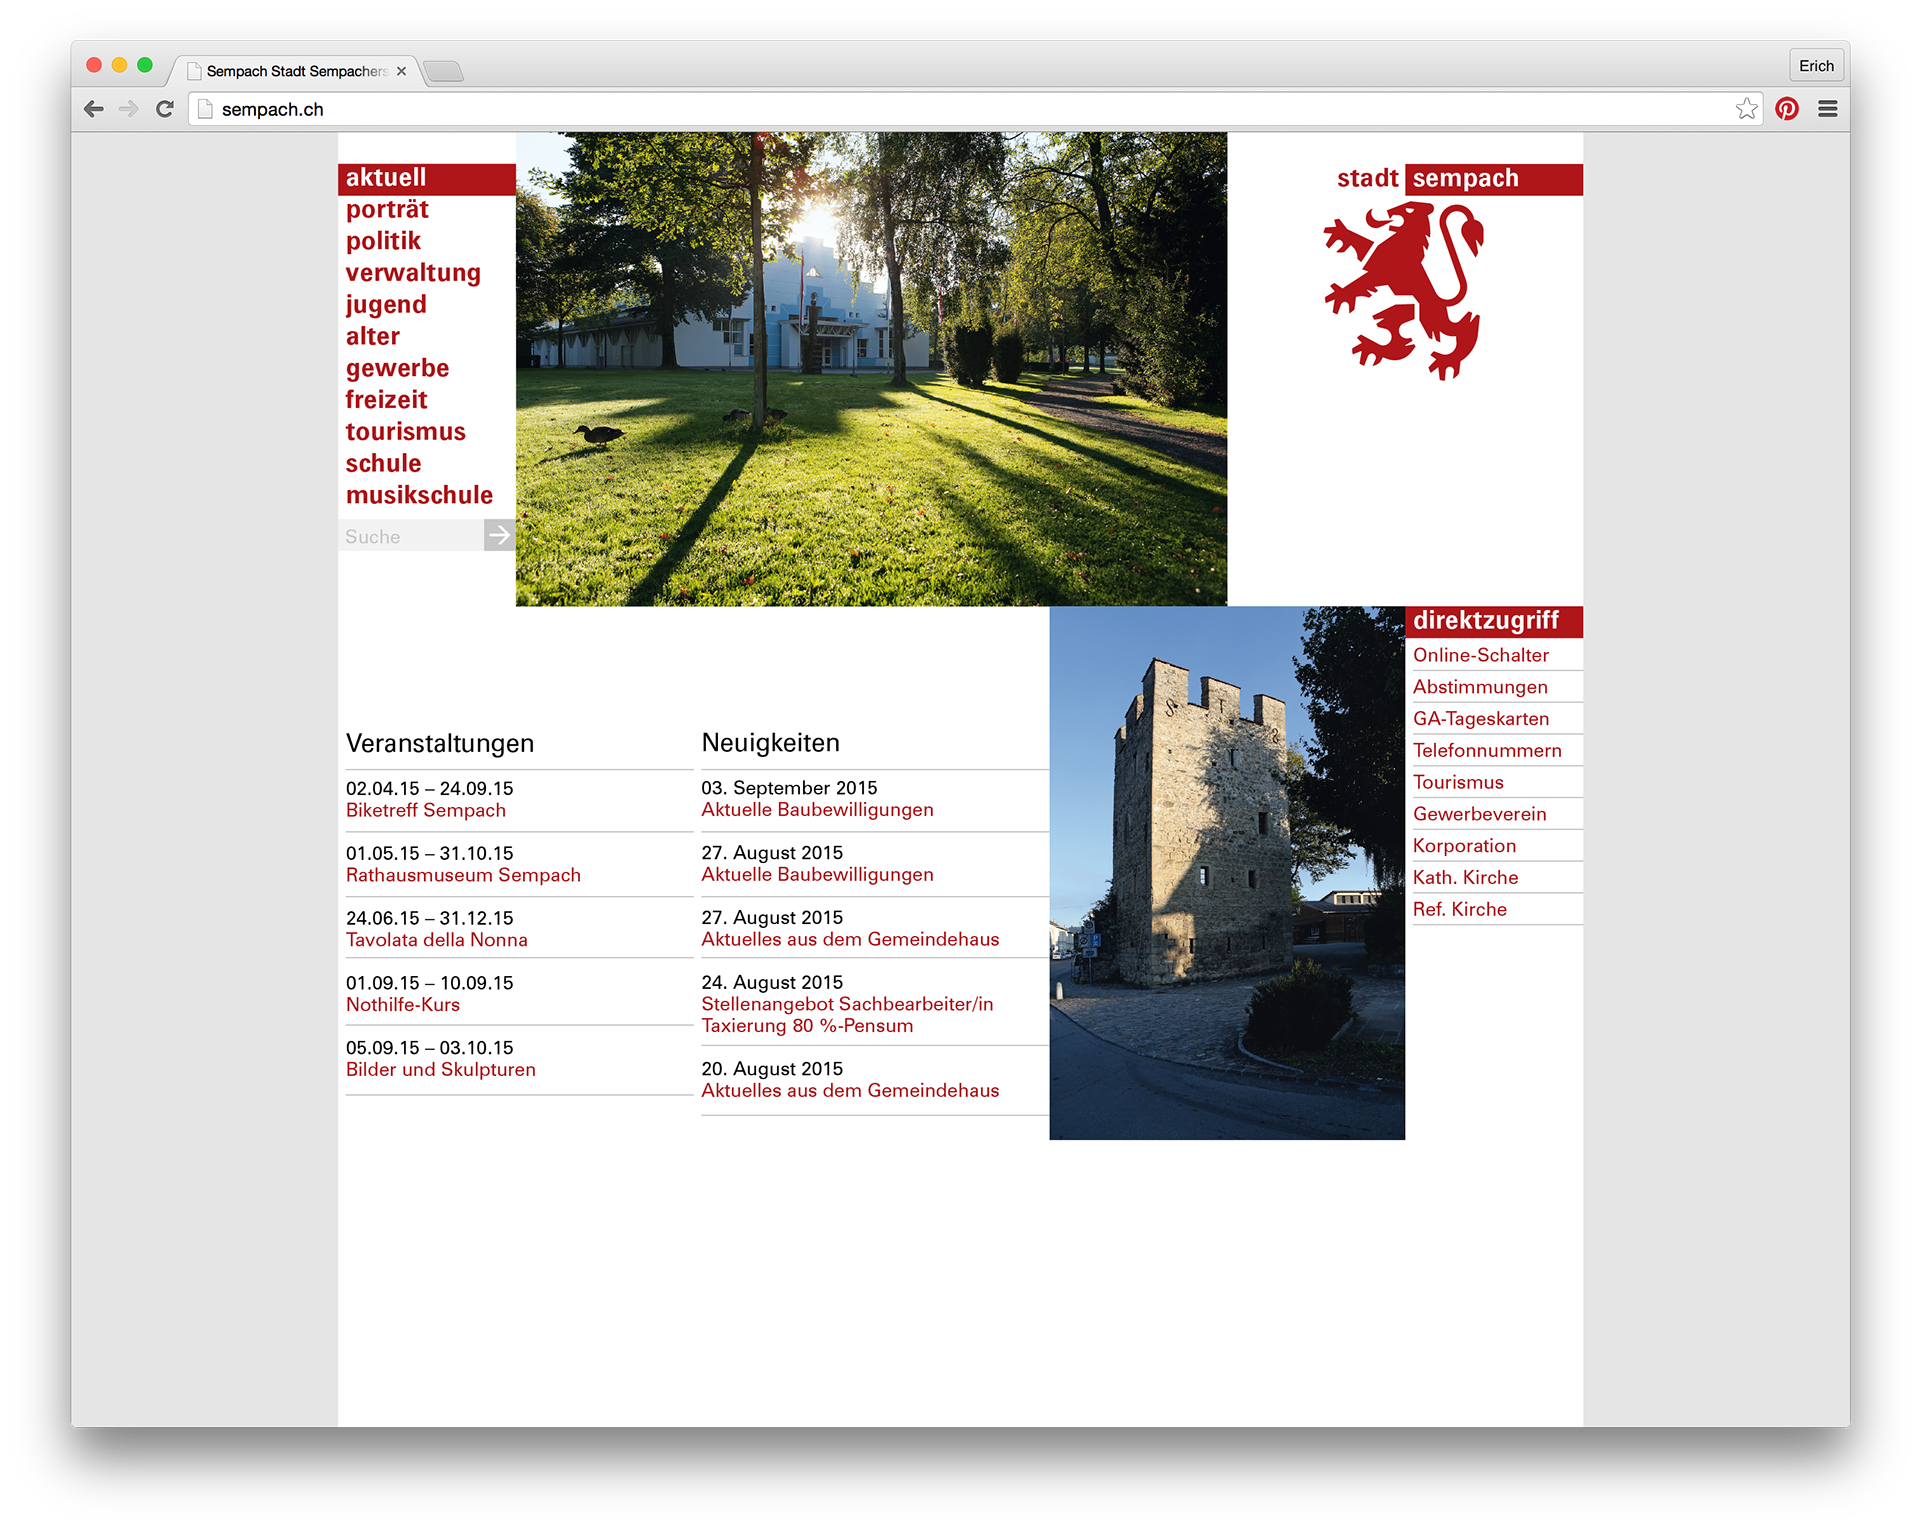Screen dimensions: 1920x1529
Task: Close the Sempach Stadt tab
Action: pyautogui.click(x=401, y=71)
